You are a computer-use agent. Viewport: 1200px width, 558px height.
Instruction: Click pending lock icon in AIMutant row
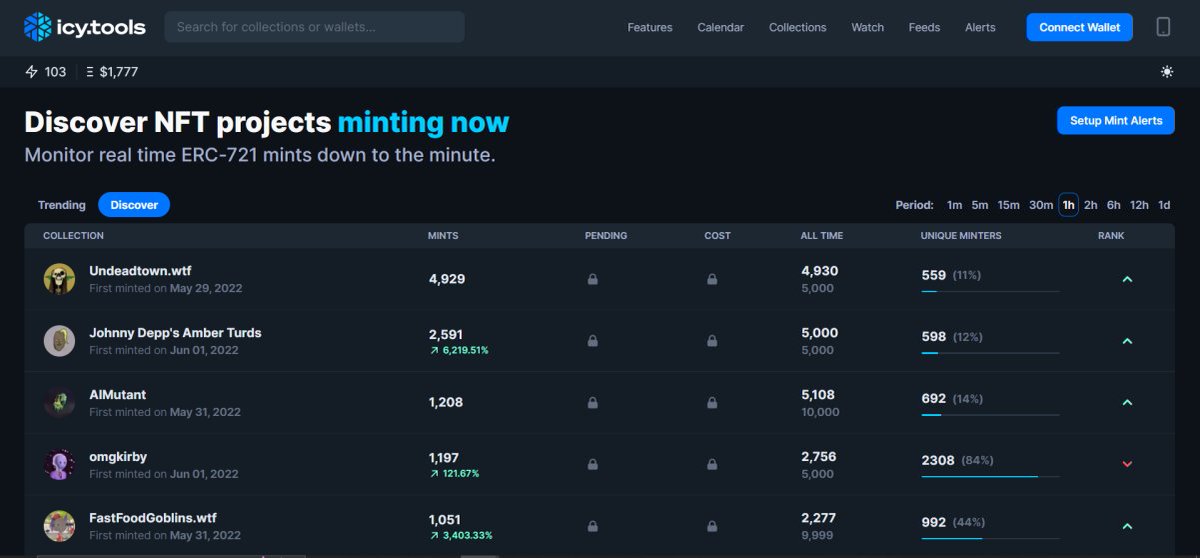592,403
